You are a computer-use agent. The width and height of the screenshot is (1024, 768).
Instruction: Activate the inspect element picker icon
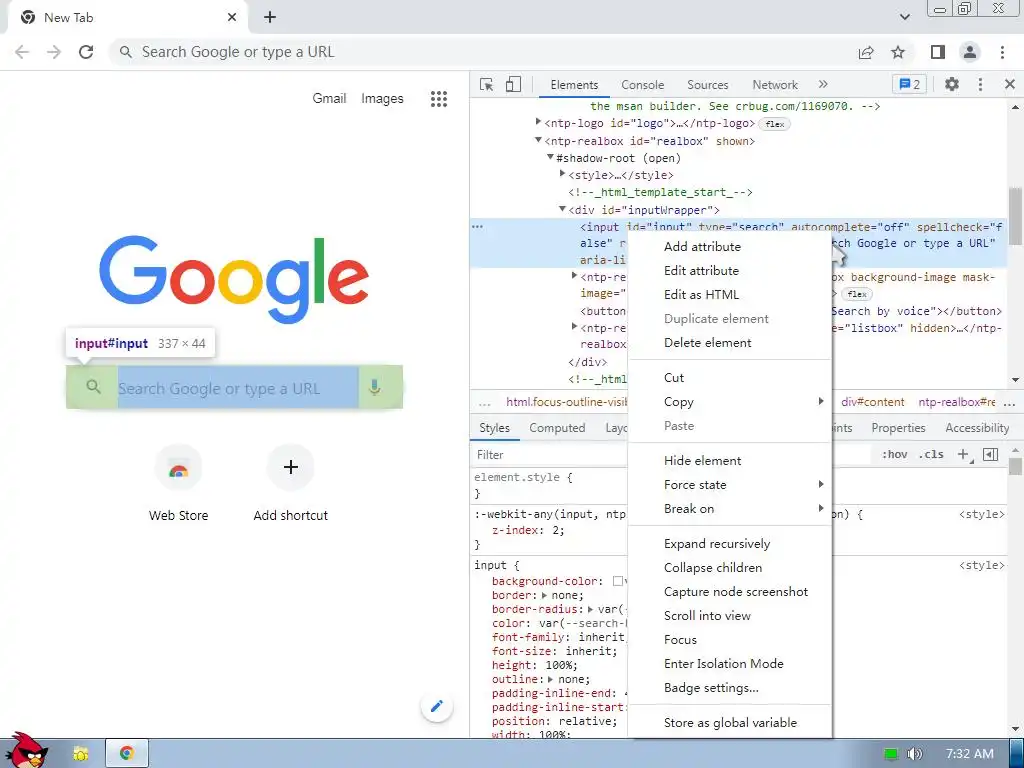coord(487,84)
